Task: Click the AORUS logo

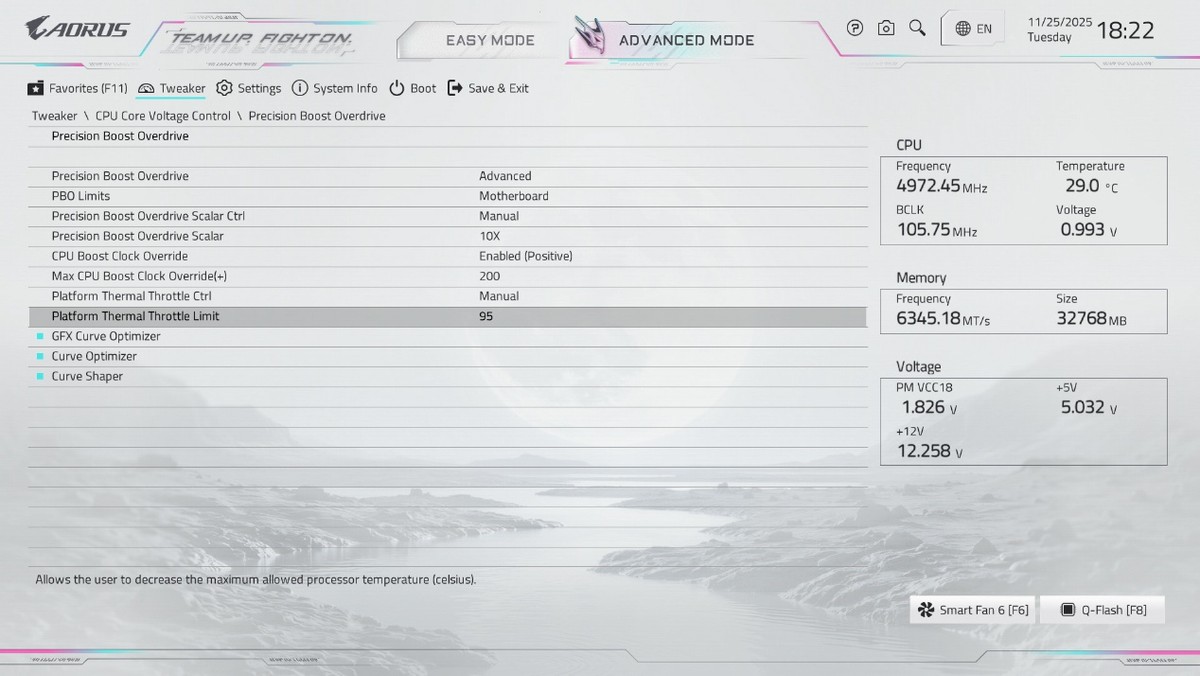Action: click(x=77, y=29)
